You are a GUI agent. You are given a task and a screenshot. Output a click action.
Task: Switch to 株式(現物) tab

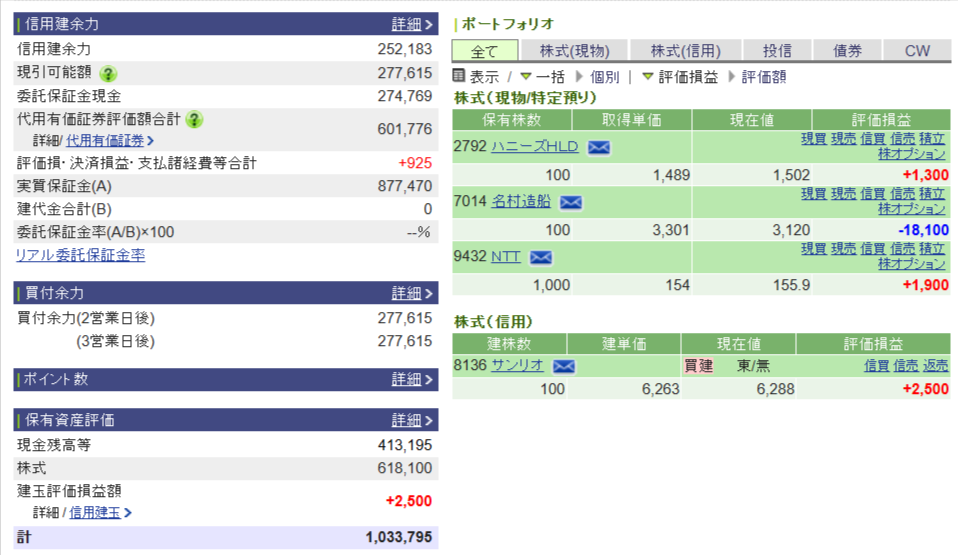pos(574,51)
